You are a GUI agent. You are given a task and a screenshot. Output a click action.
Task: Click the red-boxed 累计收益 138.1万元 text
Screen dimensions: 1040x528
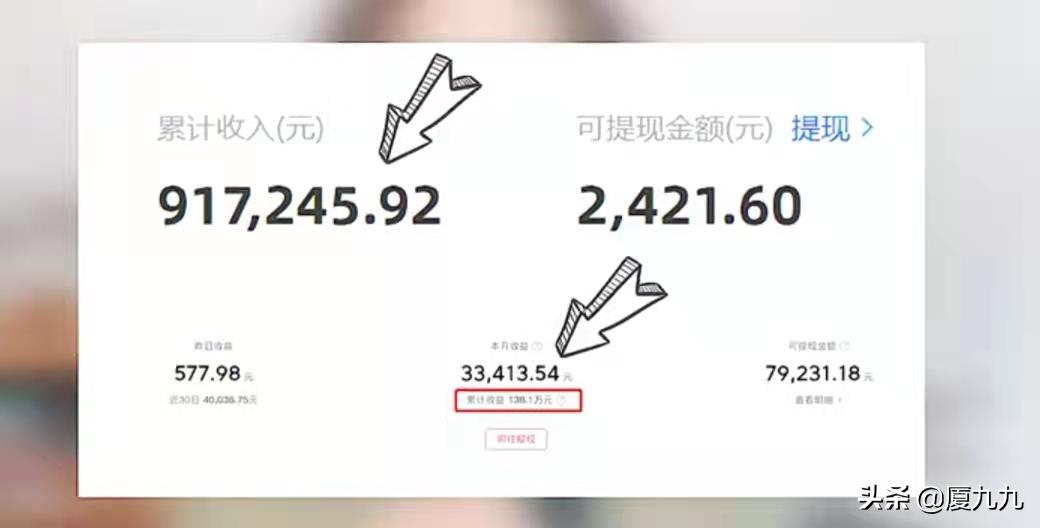(x=509, y=400)
